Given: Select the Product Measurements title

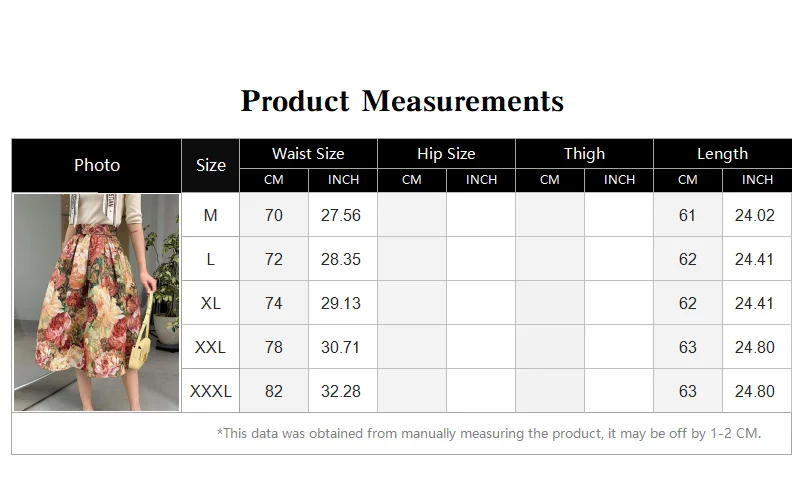Looking at the screenshot, I should (x=402, y=101).
